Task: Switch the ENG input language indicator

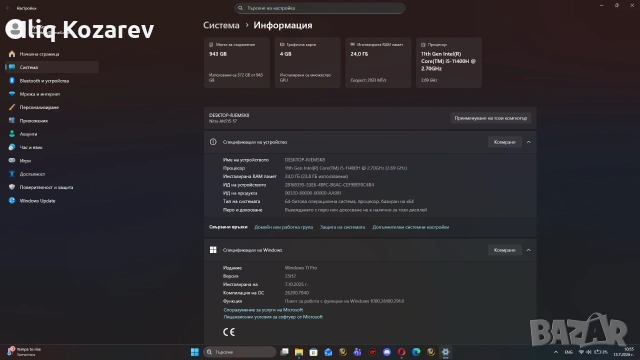Action: point(569,352)
